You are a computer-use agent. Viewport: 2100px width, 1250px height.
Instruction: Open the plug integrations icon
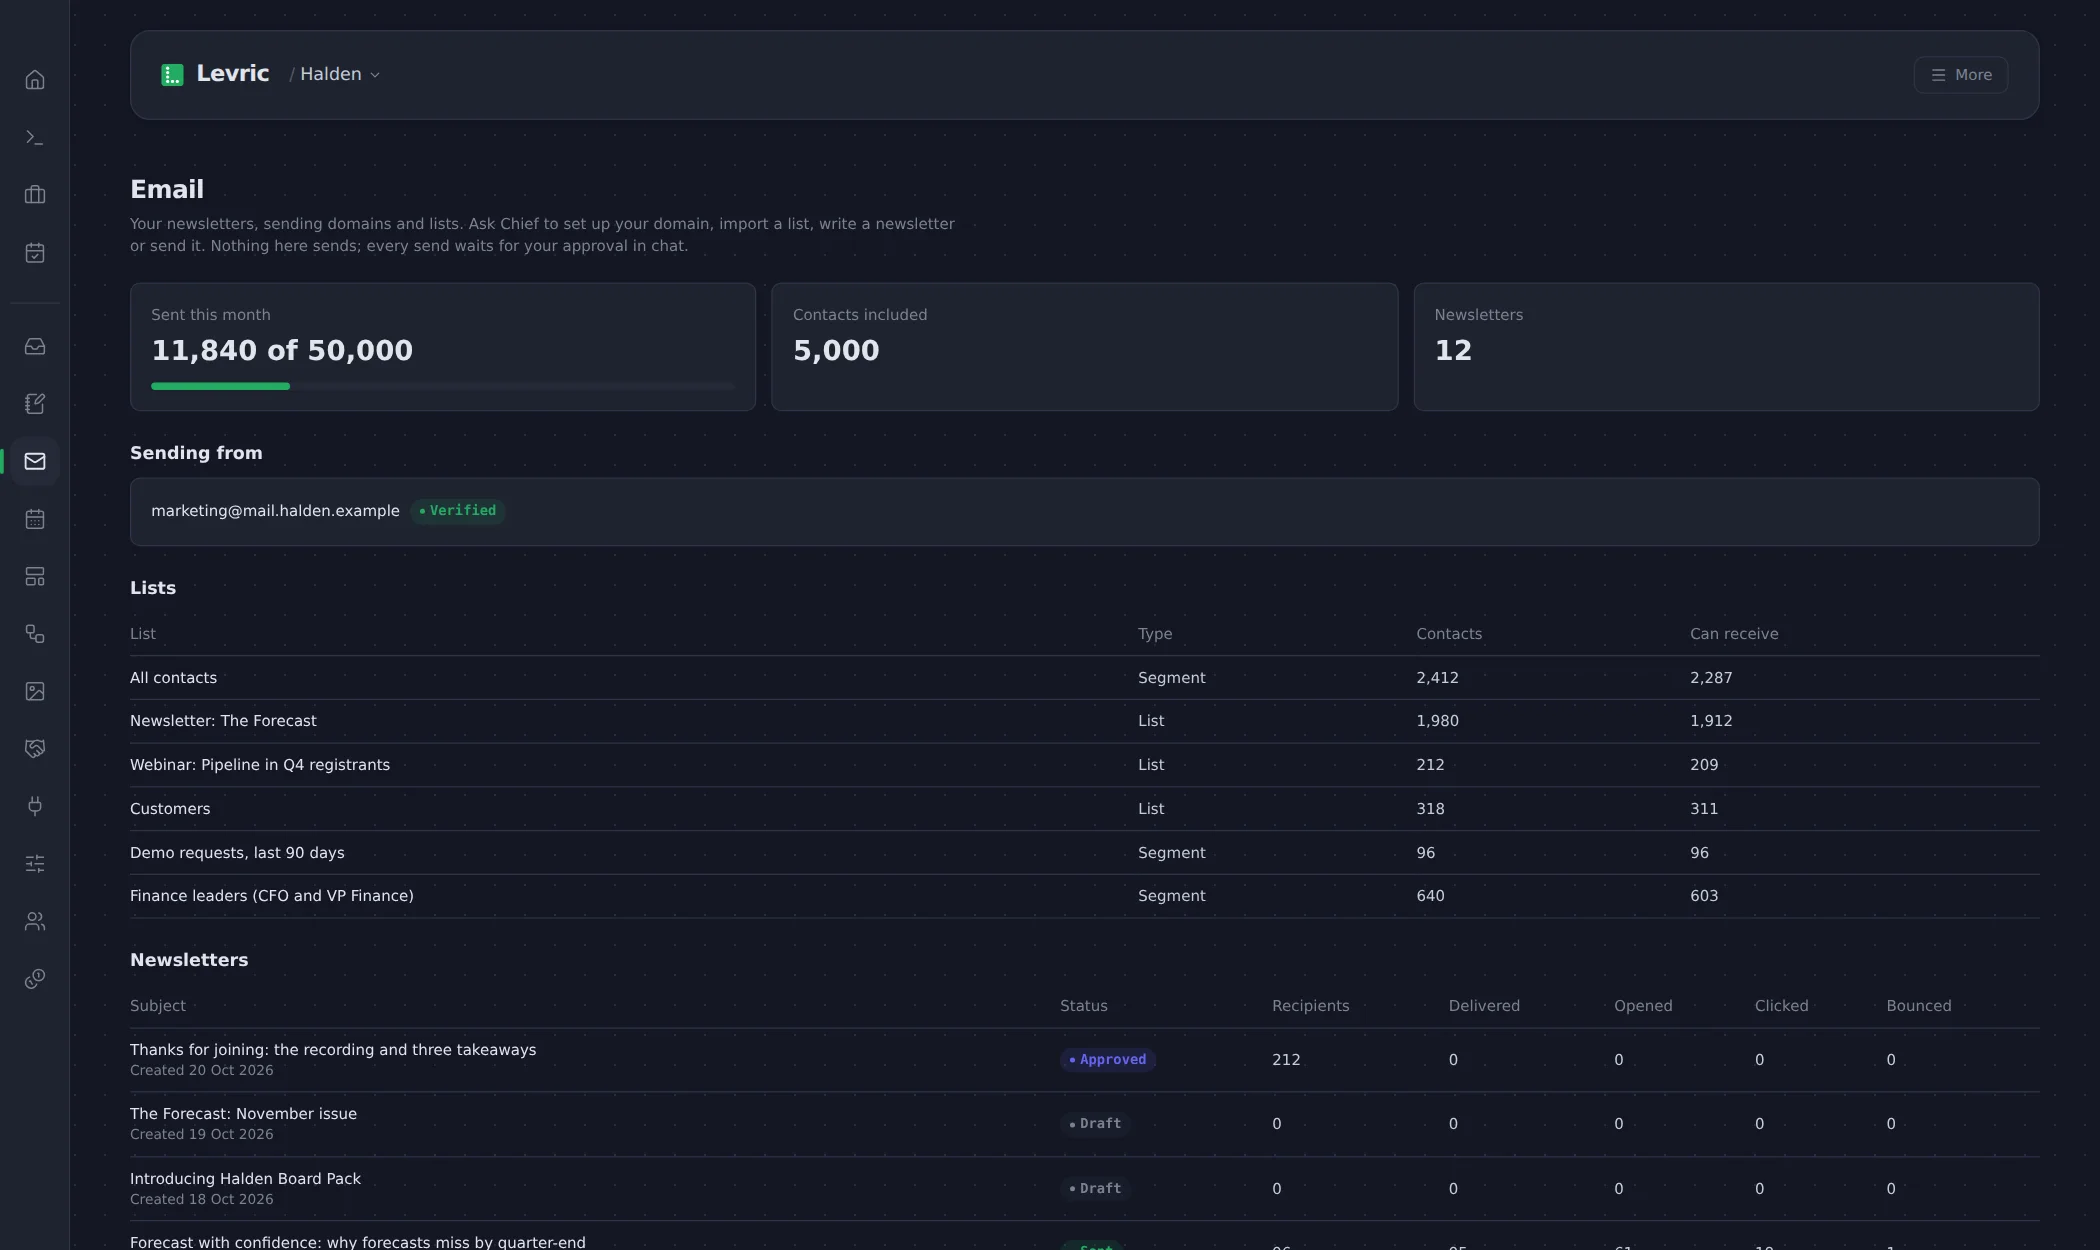coord(35,806)
